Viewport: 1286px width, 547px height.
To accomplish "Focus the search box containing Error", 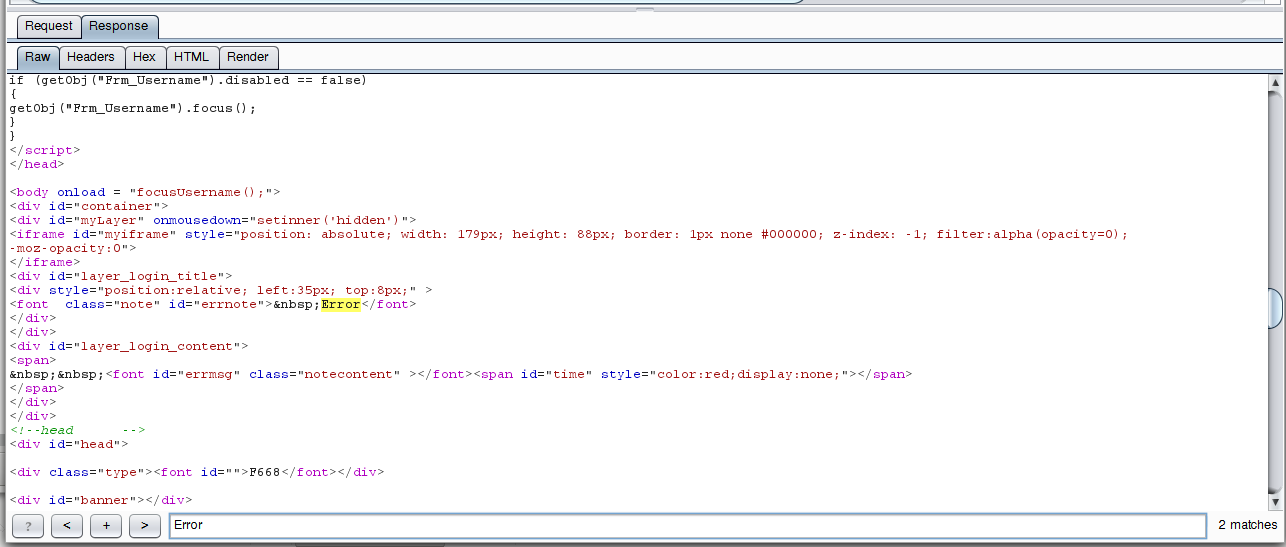I will click(687, 525).
